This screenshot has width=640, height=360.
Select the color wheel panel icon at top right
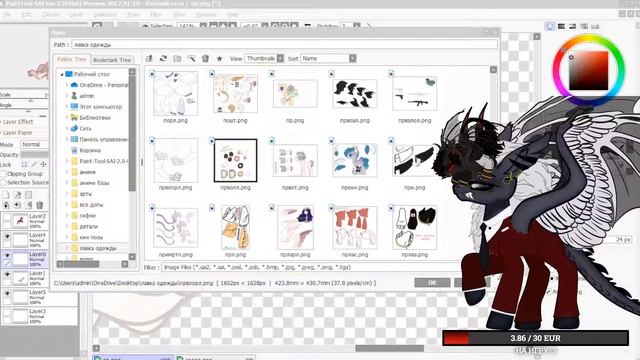coord(550,26)
